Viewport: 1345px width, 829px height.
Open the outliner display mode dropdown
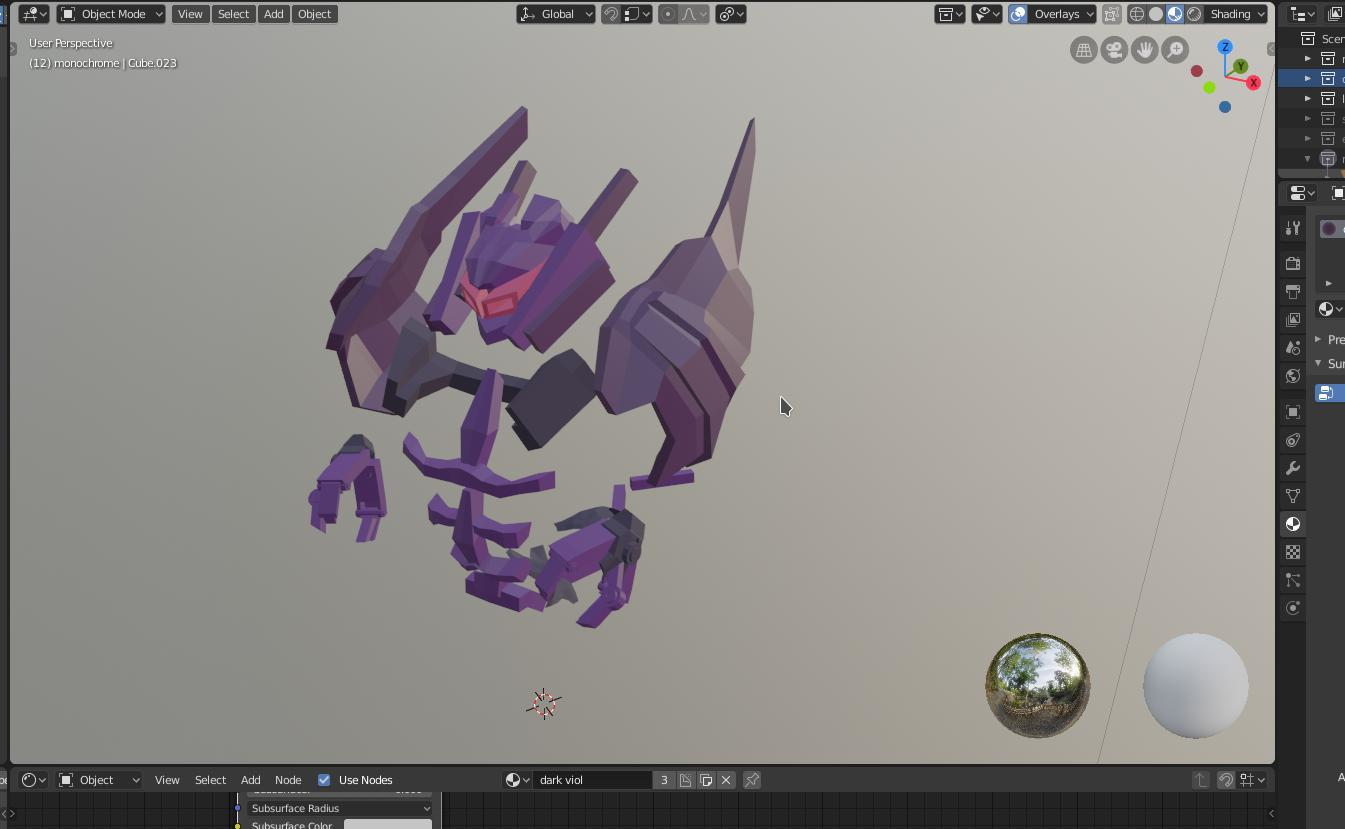pos(1301,14)
